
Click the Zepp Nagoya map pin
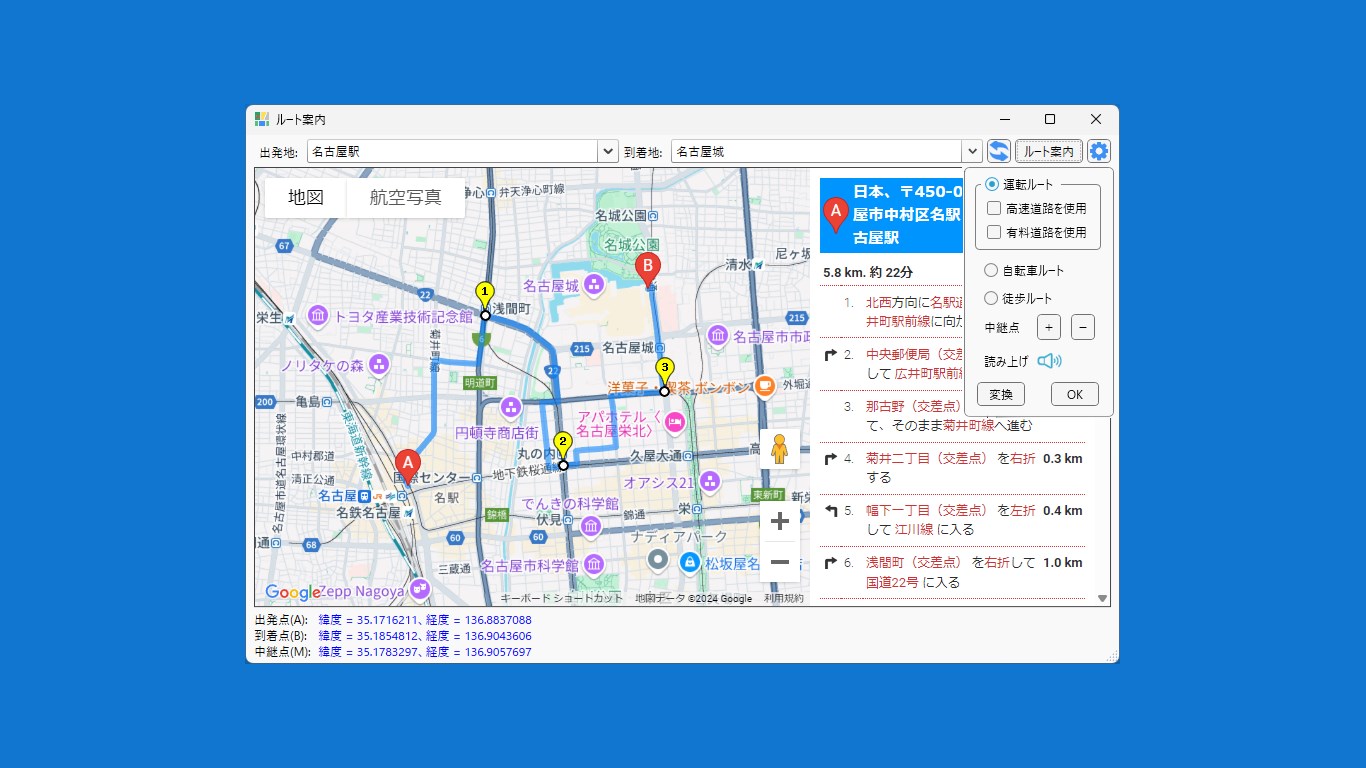pos(420,588)
